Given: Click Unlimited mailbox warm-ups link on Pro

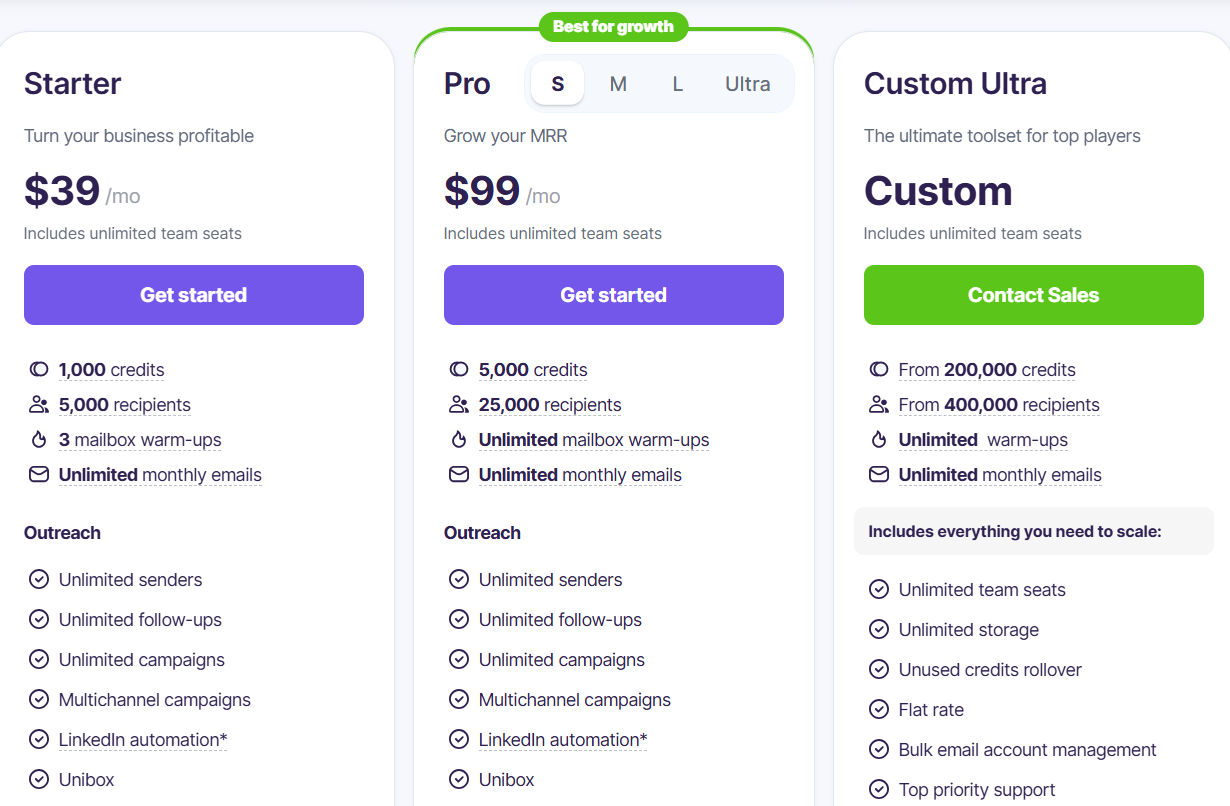Looking at the screenshot, I should 594,439.
